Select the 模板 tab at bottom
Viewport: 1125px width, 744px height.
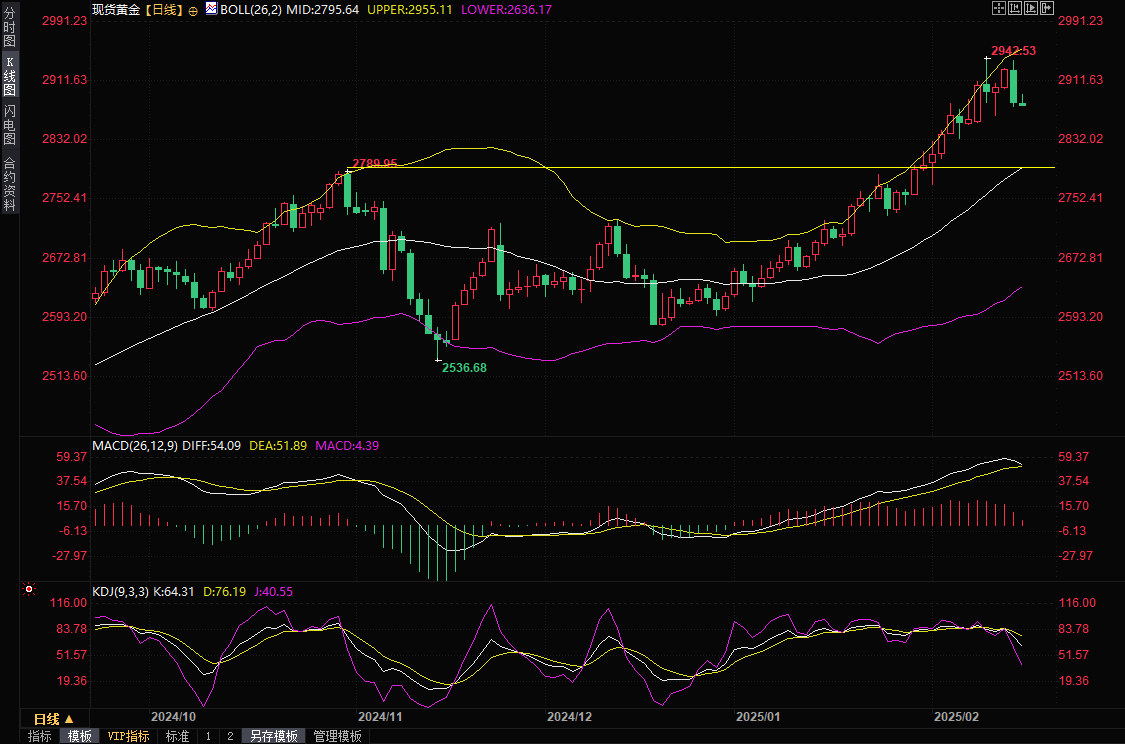[x=80, y=736]
